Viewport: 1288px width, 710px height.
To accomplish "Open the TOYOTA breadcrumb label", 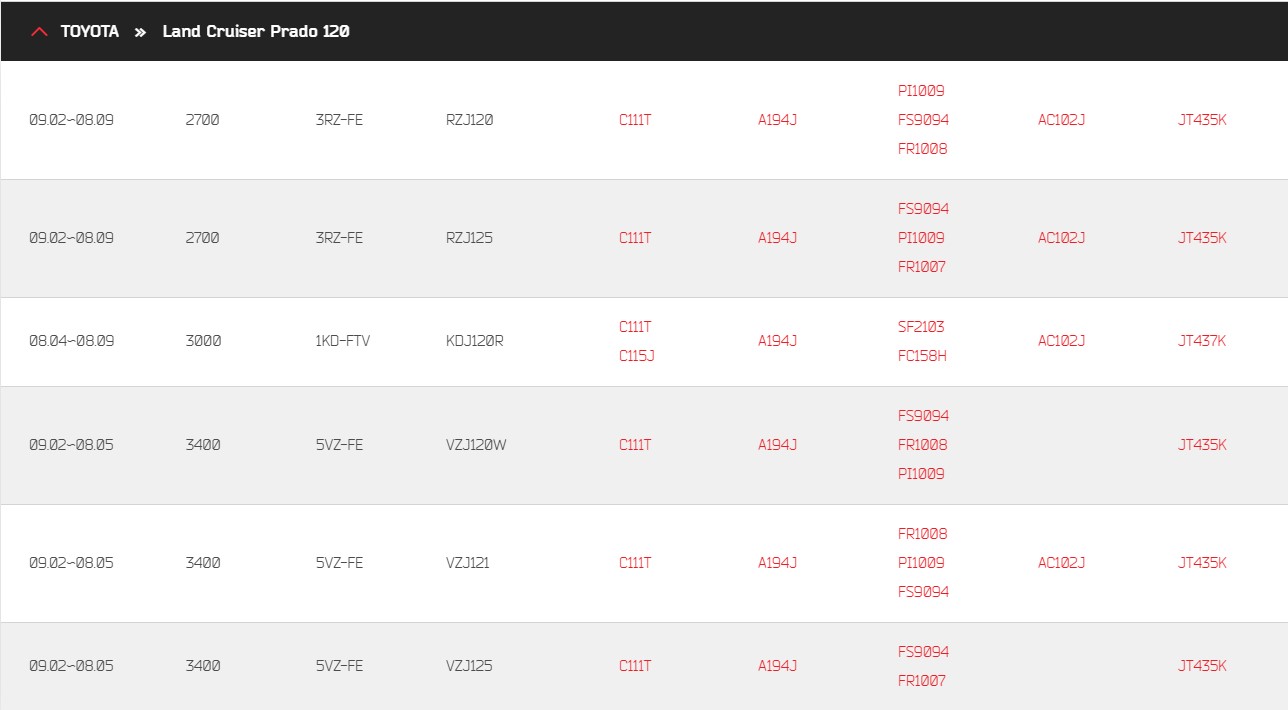I will coord(90,32).
